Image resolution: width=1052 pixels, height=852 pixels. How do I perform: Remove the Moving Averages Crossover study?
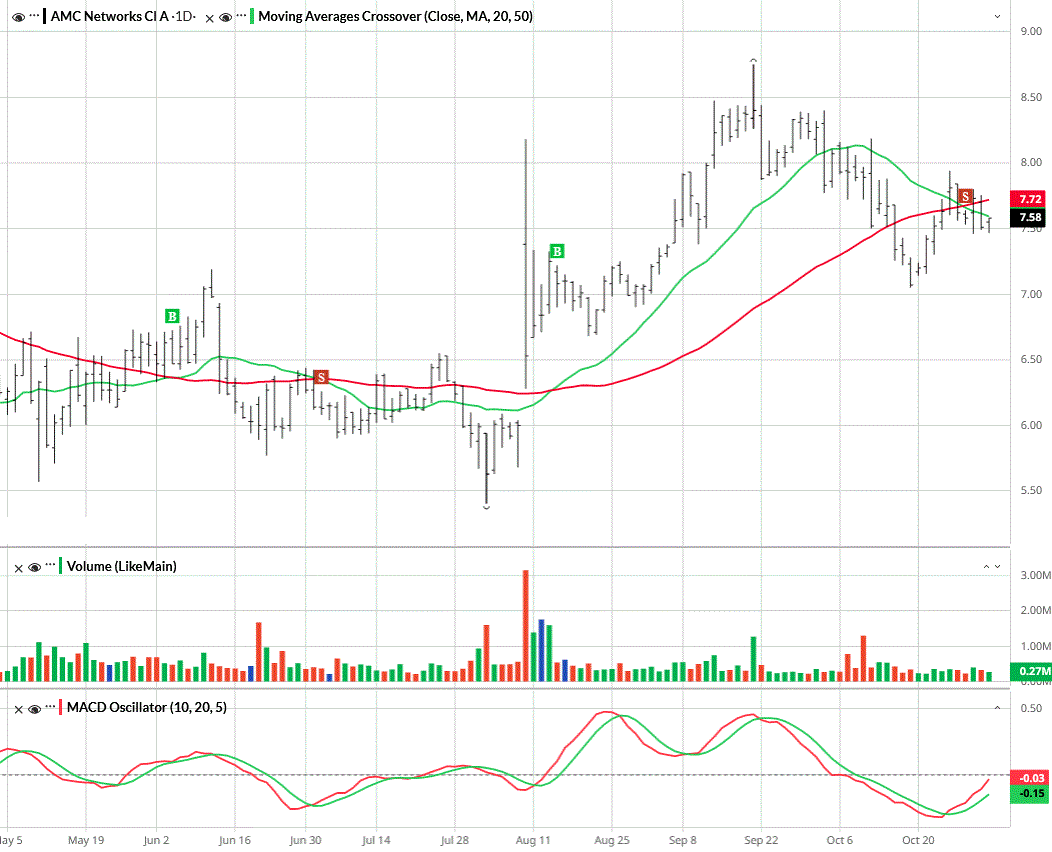[x=210, y=17]
